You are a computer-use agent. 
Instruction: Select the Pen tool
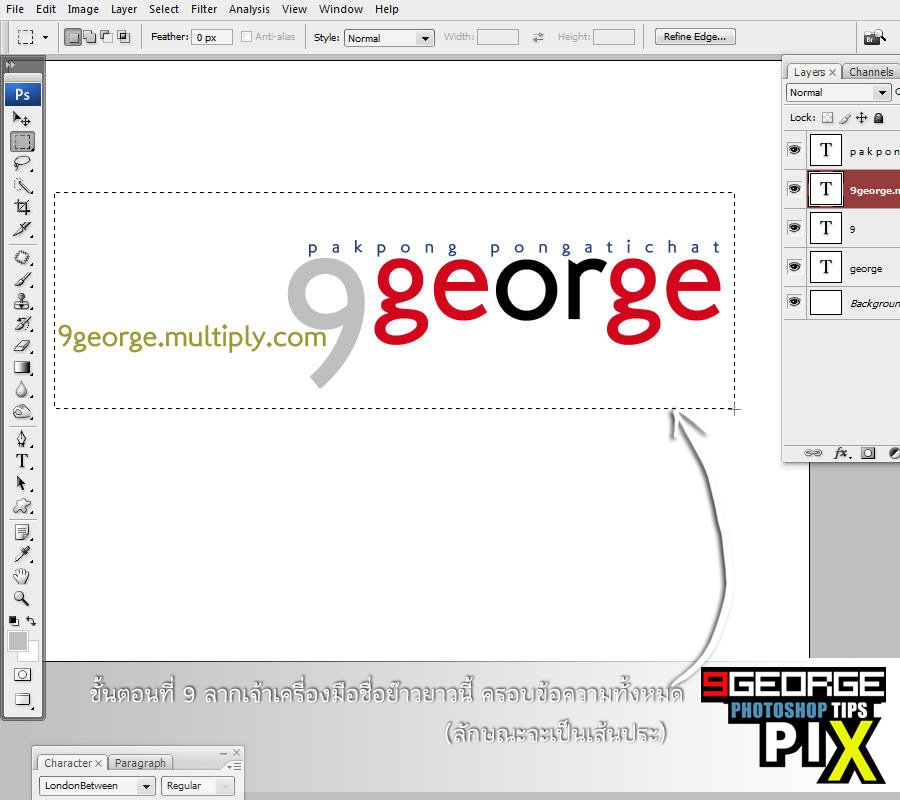22,439
